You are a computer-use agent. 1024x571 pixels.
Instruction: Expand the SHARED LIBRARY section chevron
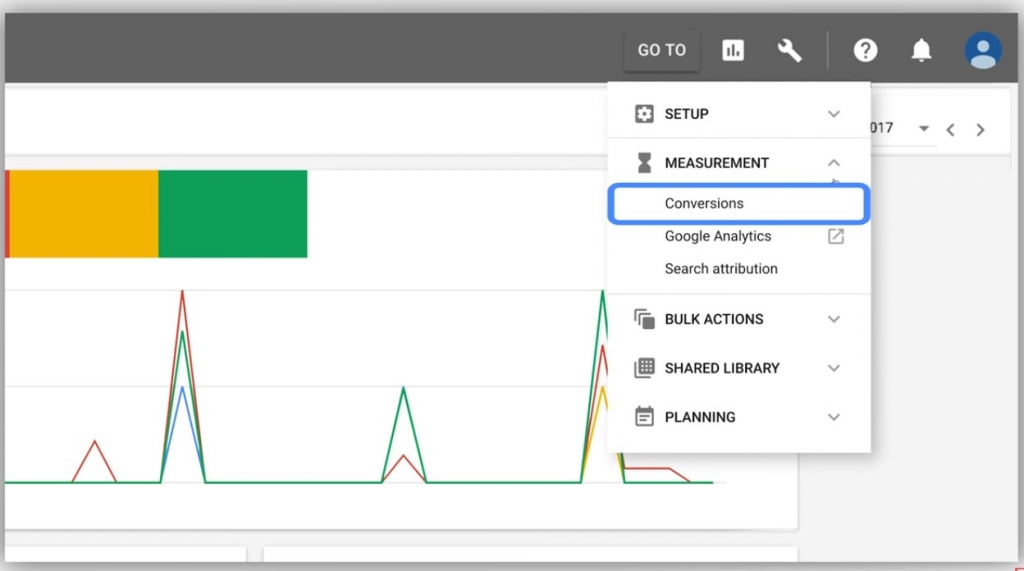coord(834,368)
